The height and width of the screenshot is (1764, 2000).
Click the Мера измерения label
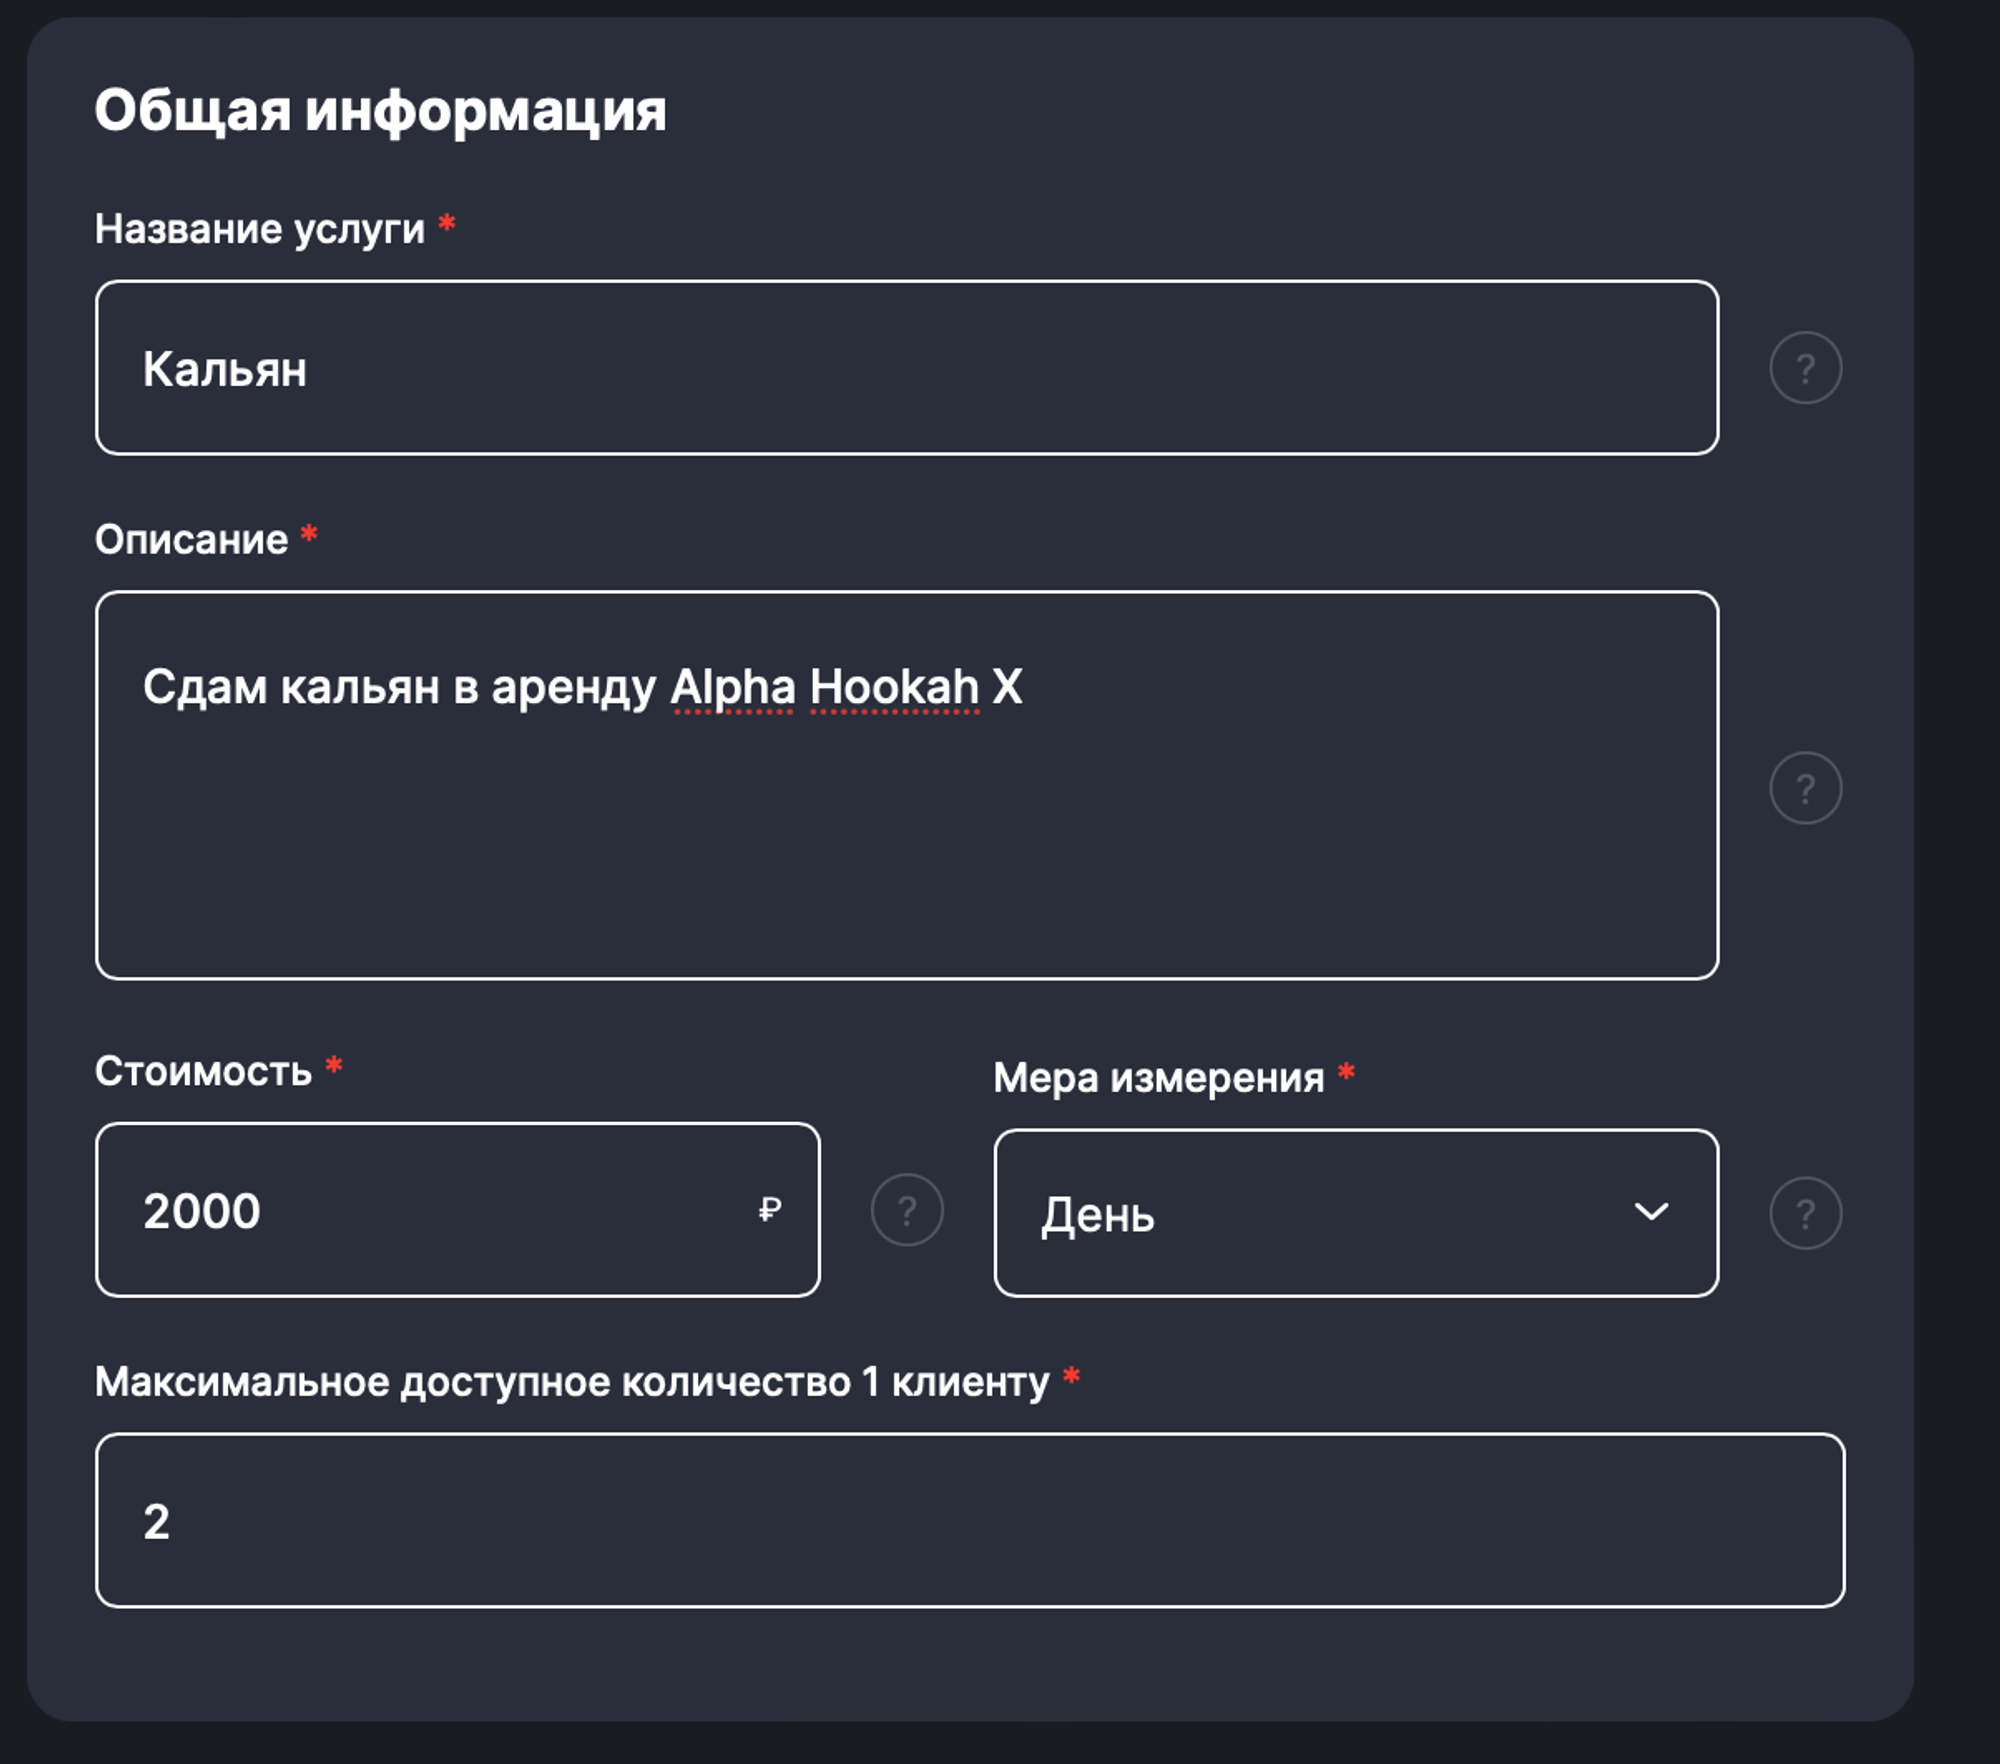tap(1158, 1078)
